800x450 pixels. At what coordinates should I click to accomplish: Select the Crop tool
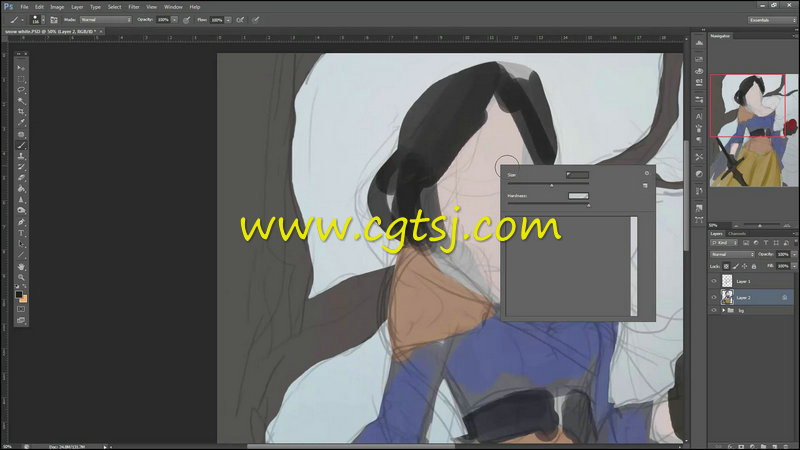(x=21, y=112)
